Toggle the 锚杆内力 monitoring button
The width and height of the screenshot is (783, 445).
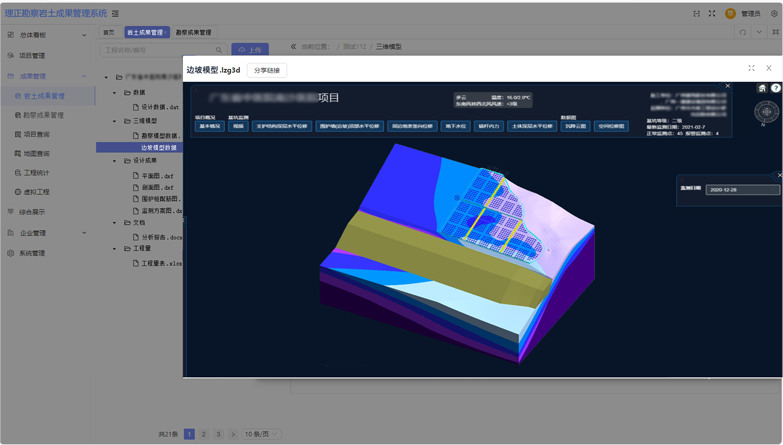point(489,127)
